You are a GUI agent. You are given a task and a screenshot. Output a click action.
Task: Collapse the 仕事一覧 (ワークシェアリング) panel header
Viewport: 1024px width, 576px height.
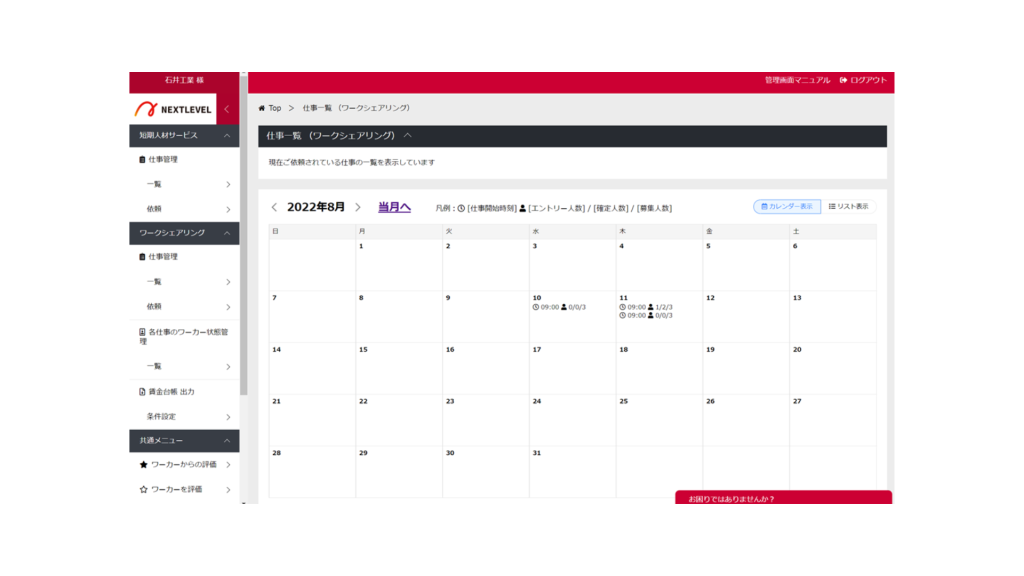408,136
